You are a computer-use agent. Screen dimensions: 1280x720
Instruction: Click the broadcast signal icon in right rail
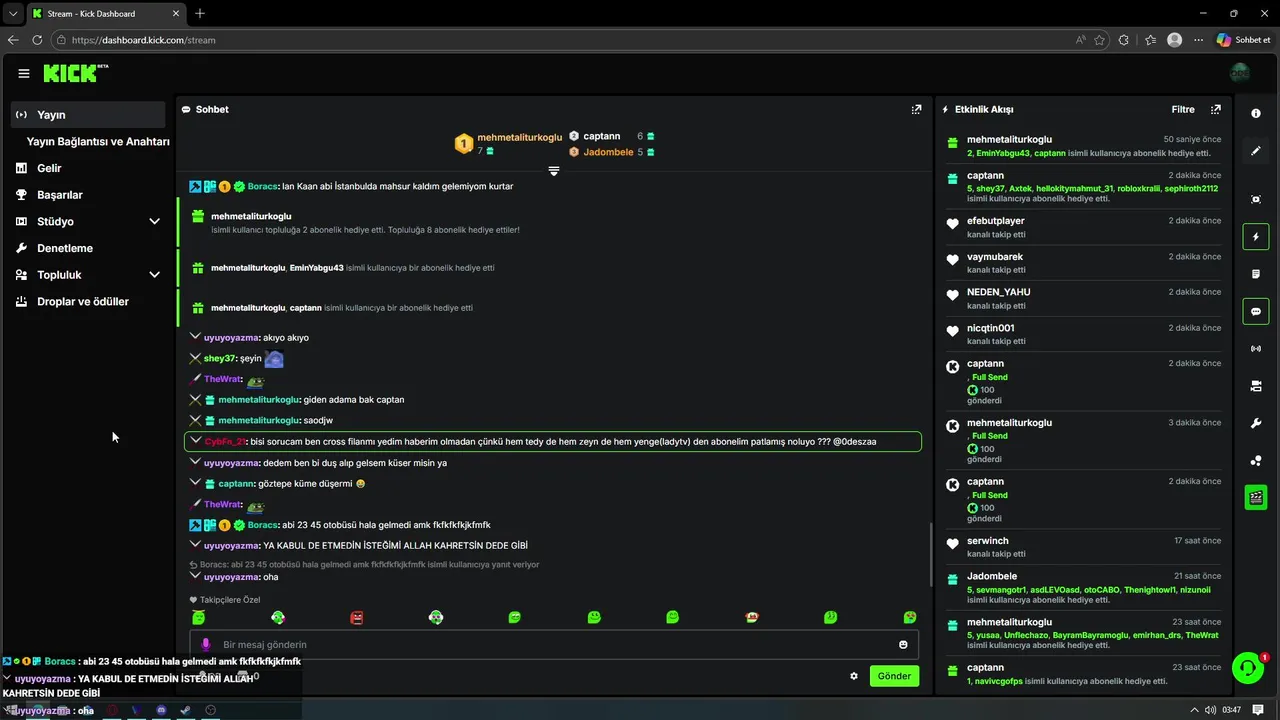1256,349
